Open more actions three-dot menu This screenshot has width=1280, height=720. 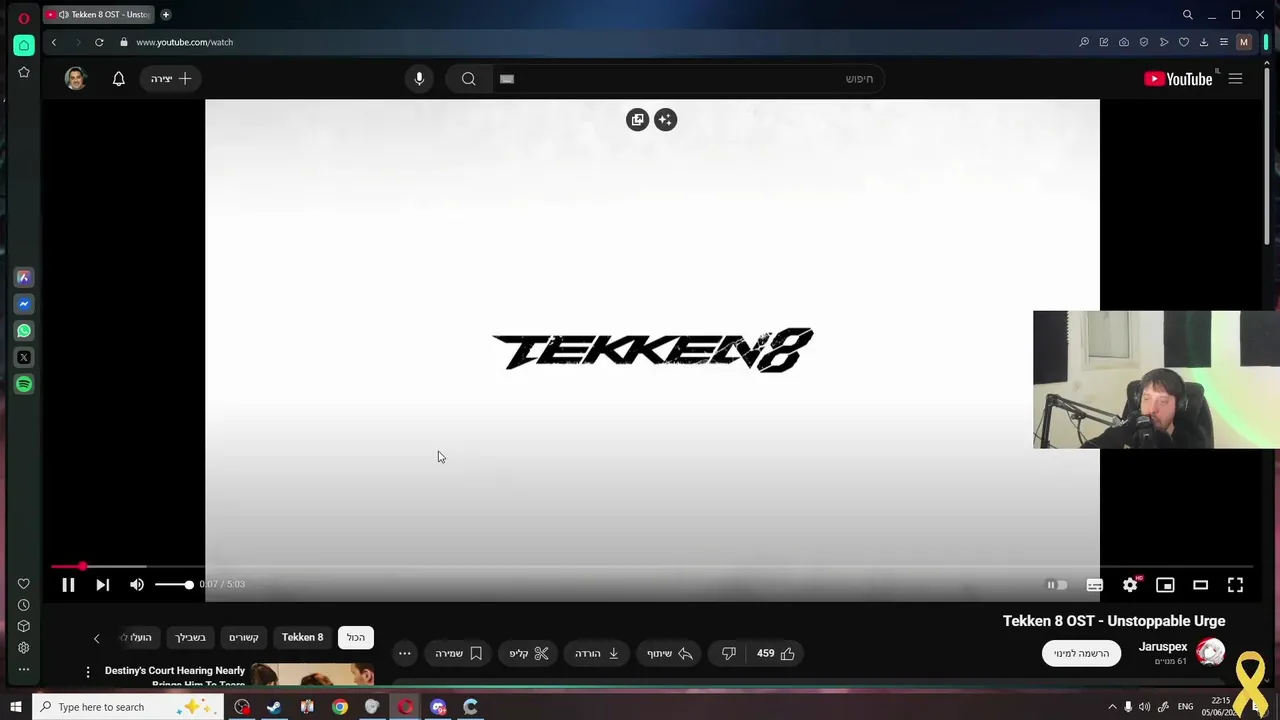[x=404, y=653]
